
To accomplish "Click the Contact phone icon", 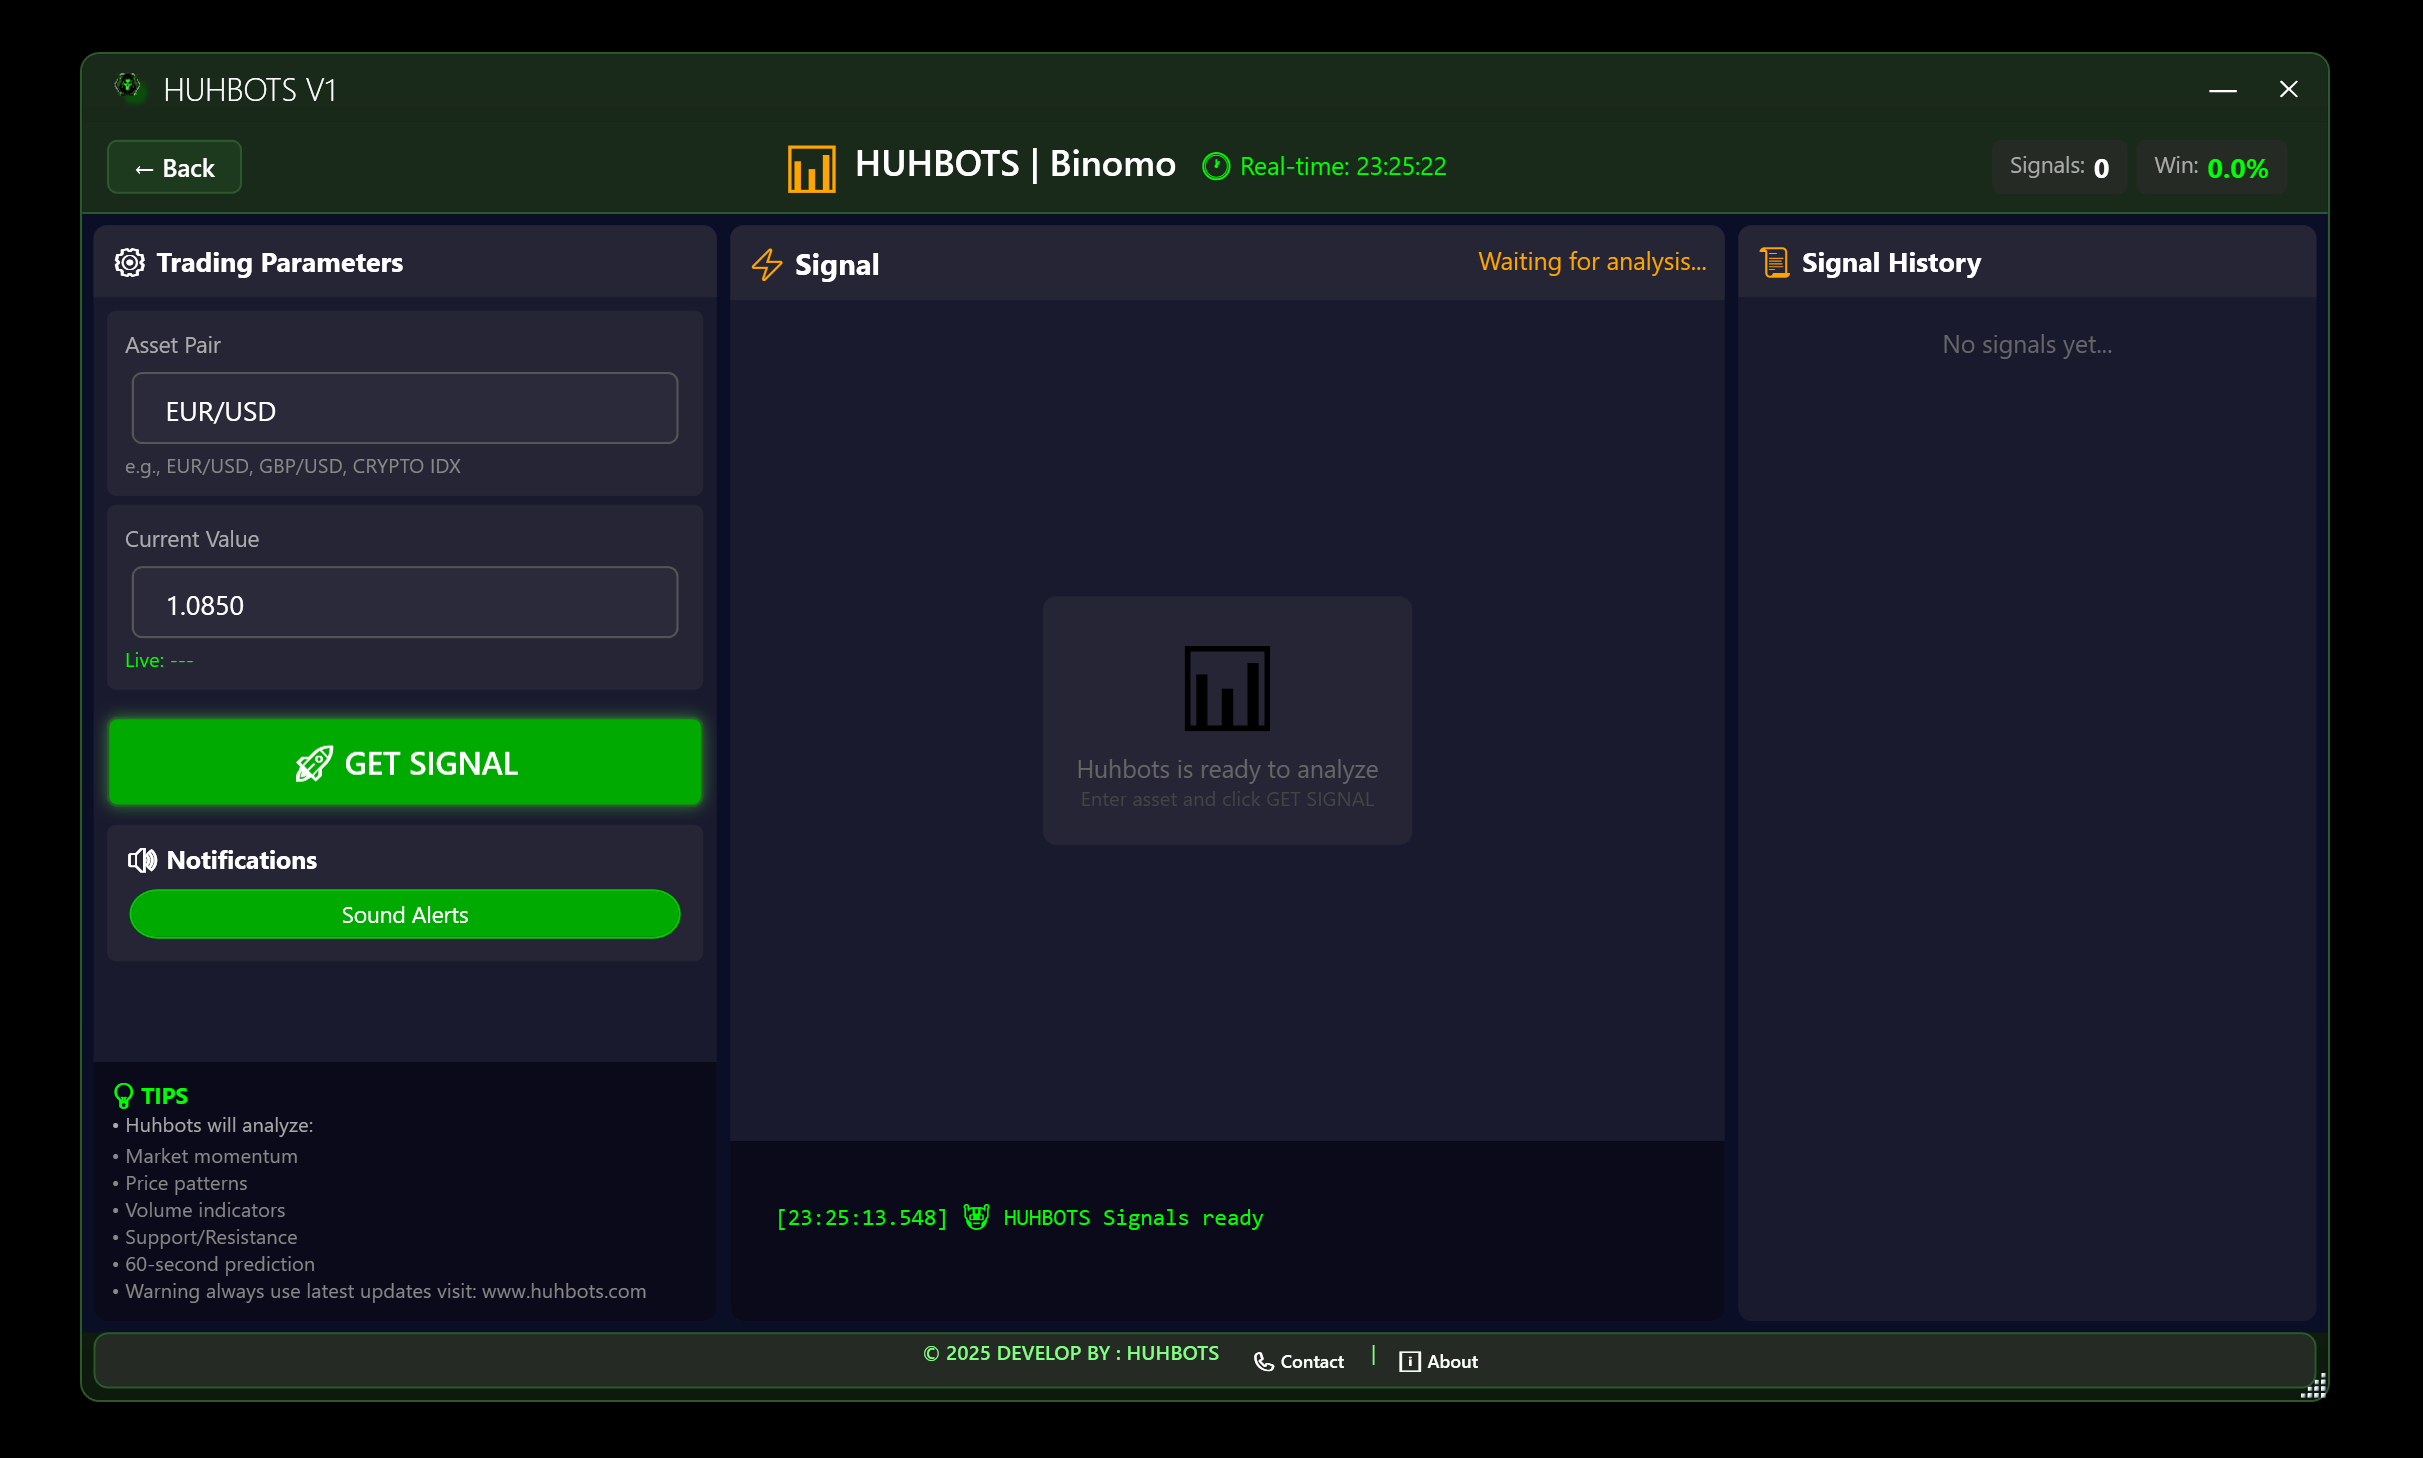I will tap(1264, 1362).
